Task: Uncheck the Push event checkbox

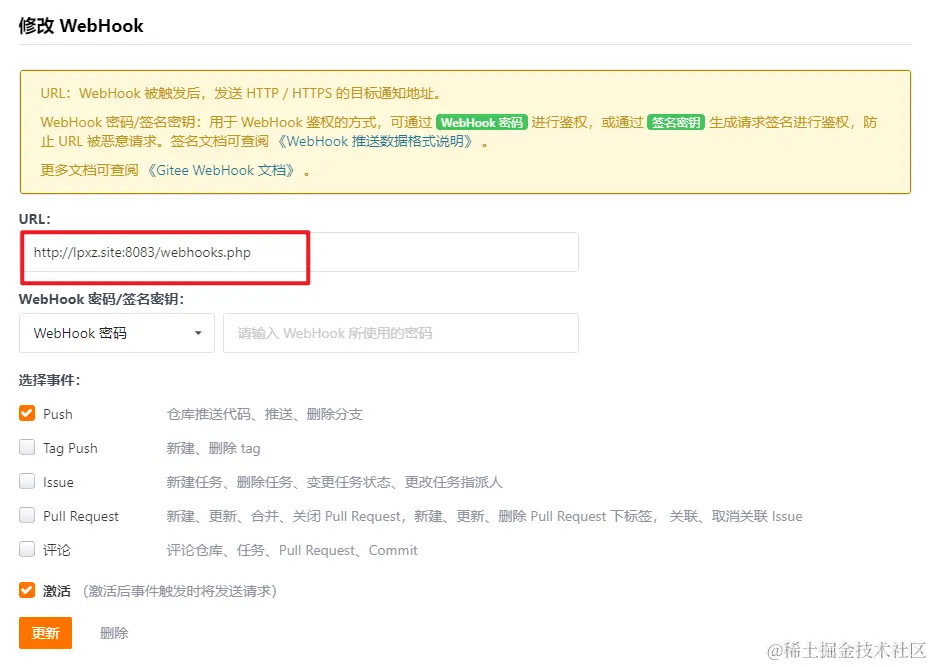Action: click(27, 414)
